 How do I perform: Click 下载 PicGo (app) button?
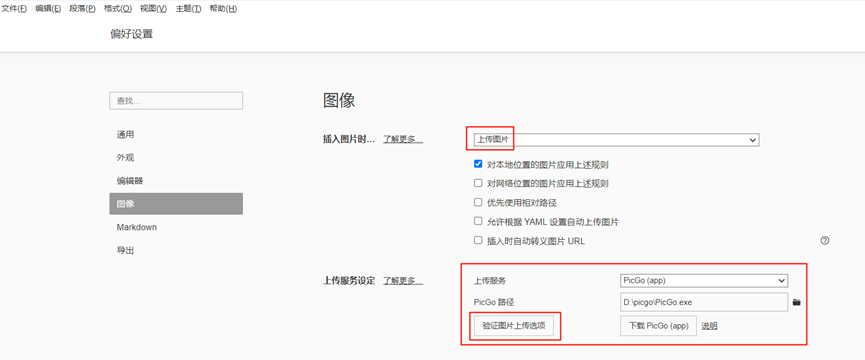tap(659, 326)
